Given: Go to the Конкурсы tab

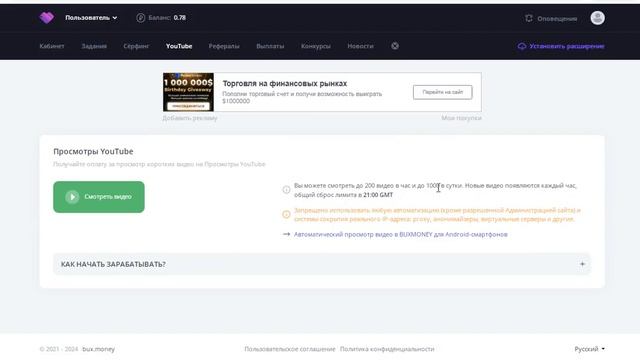Looking at the screenshot, I should [316, 47].
